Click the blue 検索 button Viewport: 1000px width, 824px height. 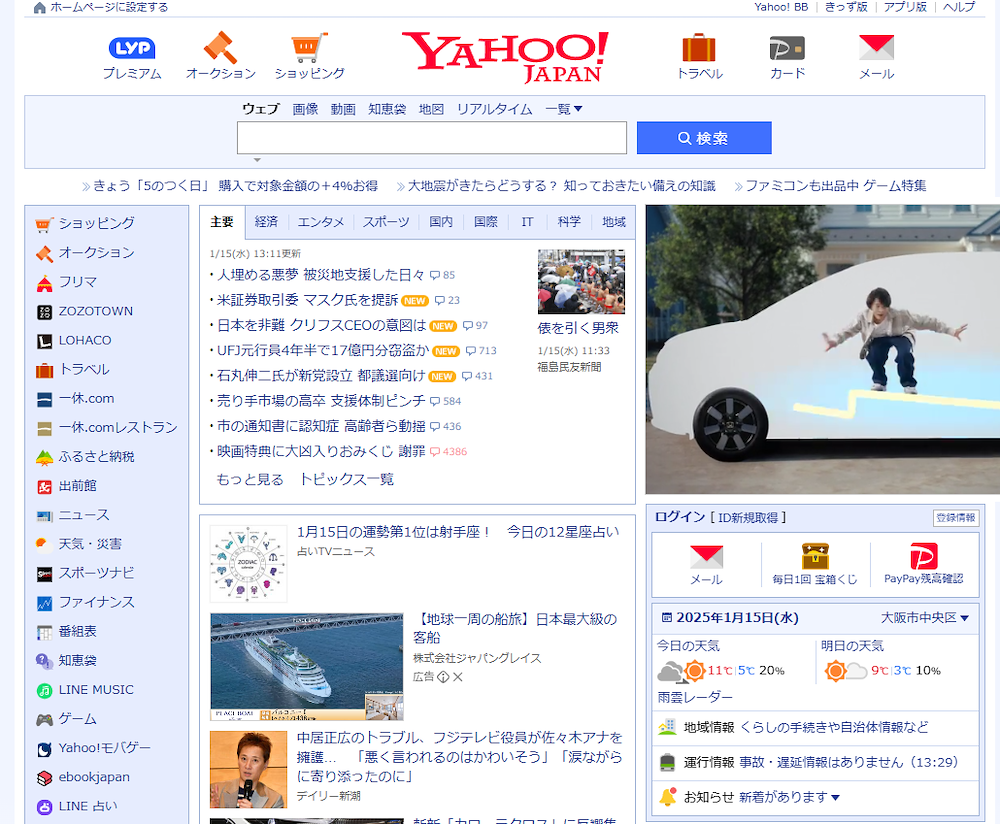click(x=704, y=138)
